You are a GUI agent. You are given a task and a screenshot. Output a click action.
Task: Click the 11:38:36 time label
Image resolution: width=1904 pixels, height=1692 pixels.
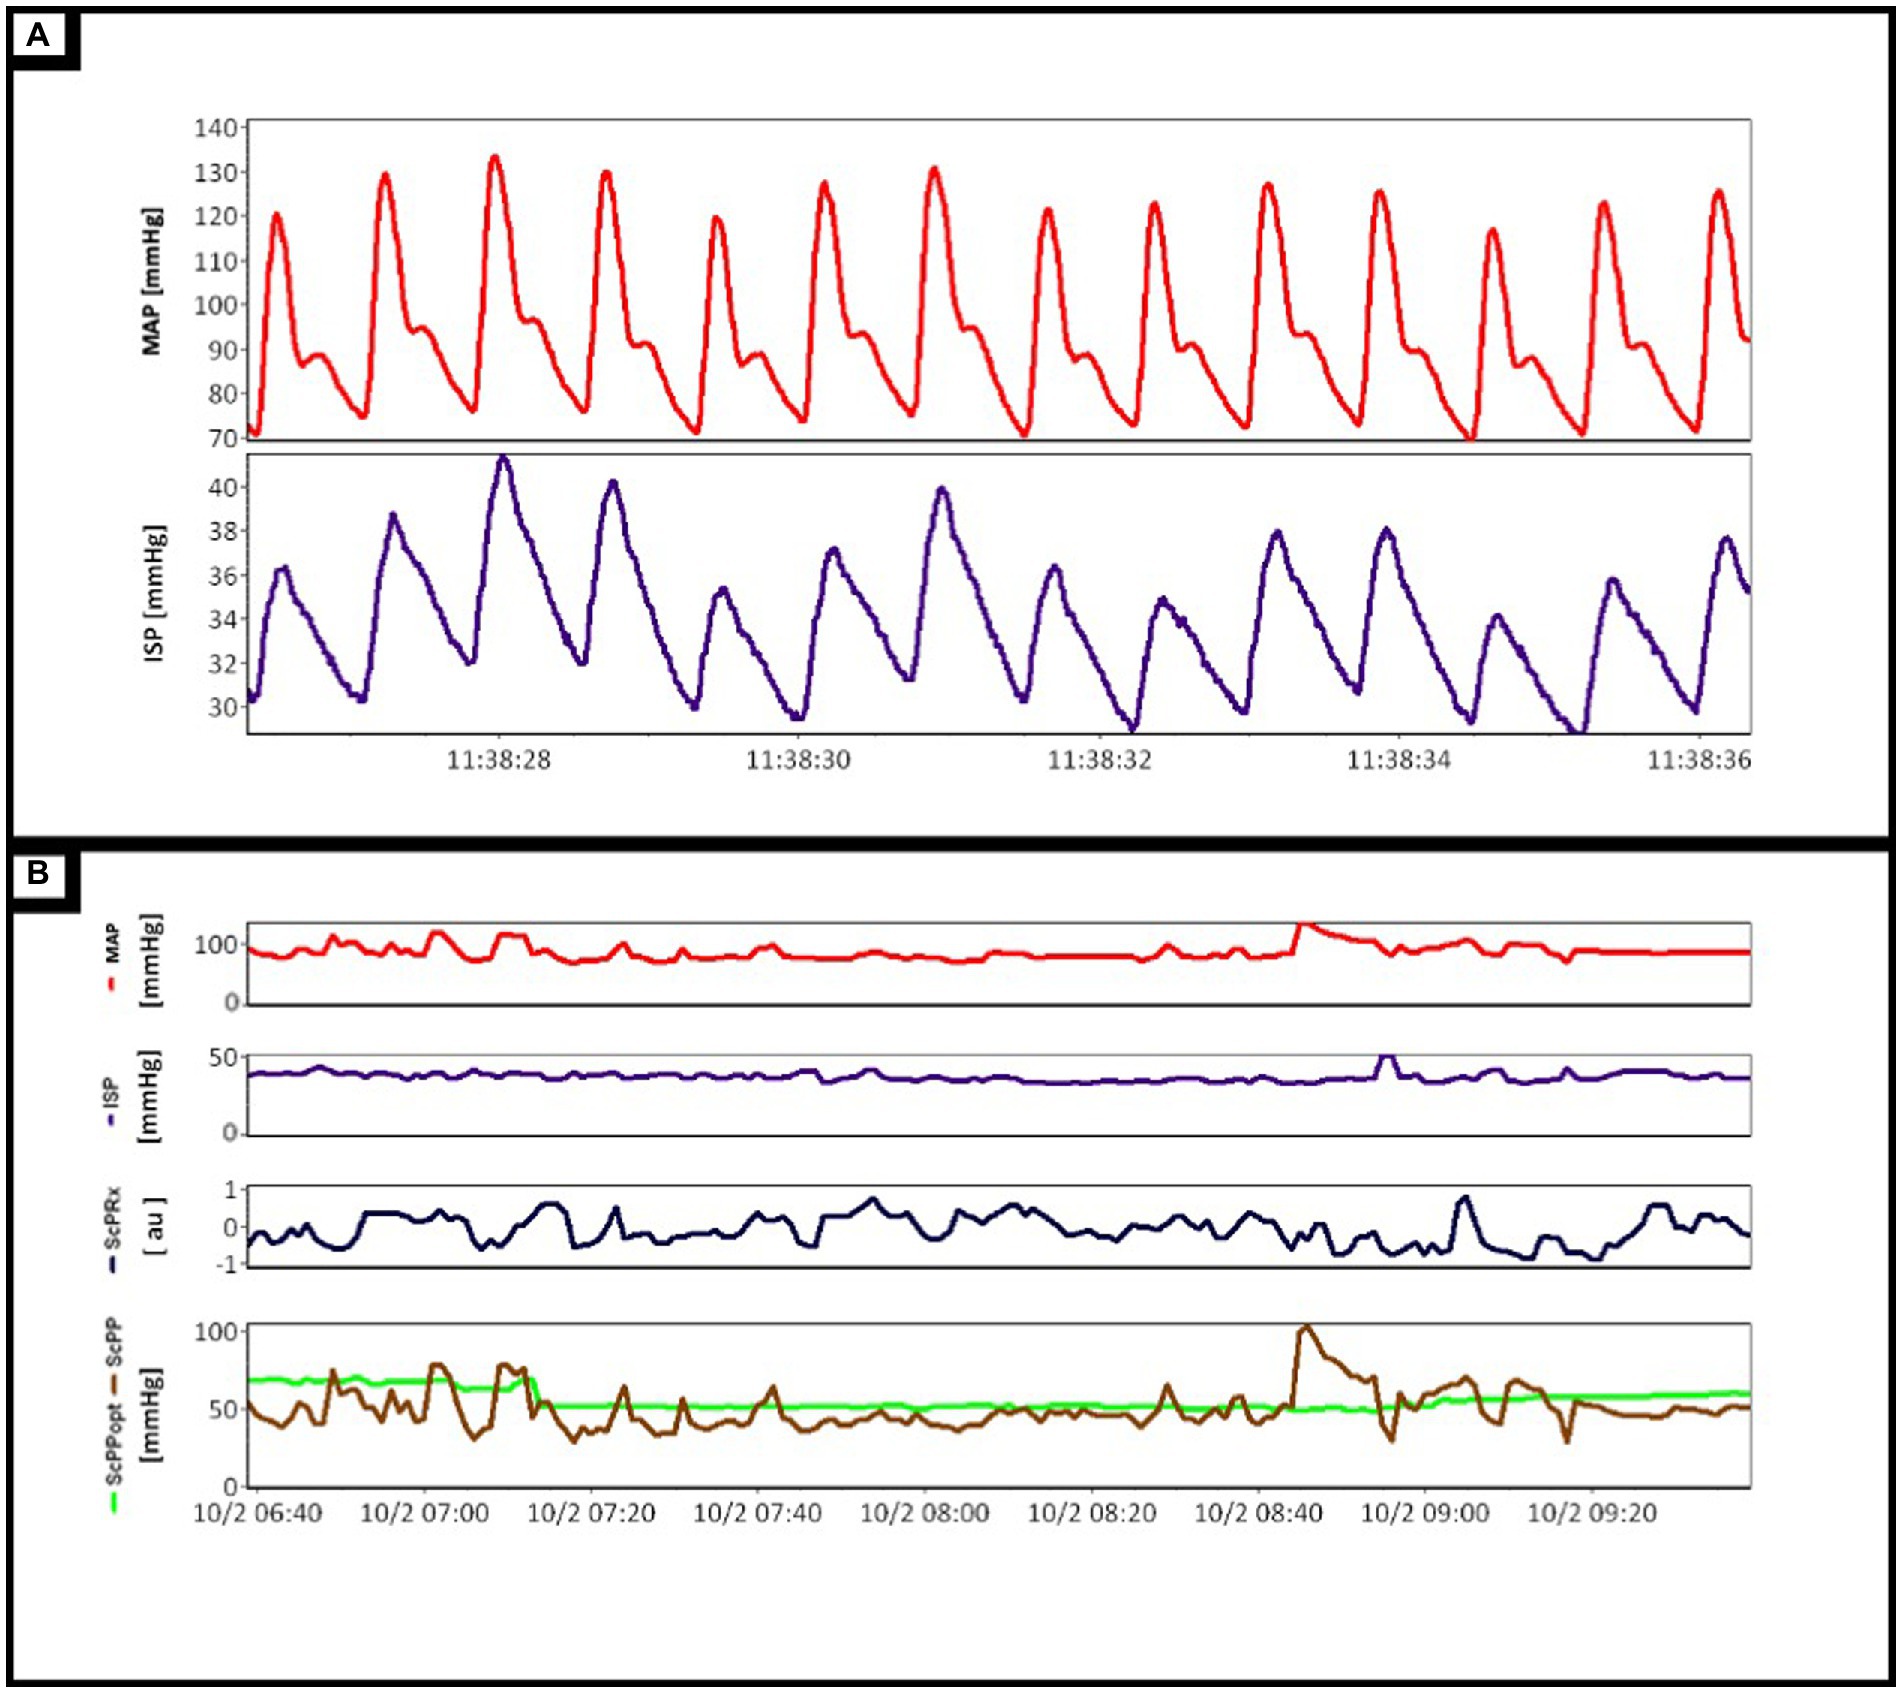click(x=1699, y=761)
